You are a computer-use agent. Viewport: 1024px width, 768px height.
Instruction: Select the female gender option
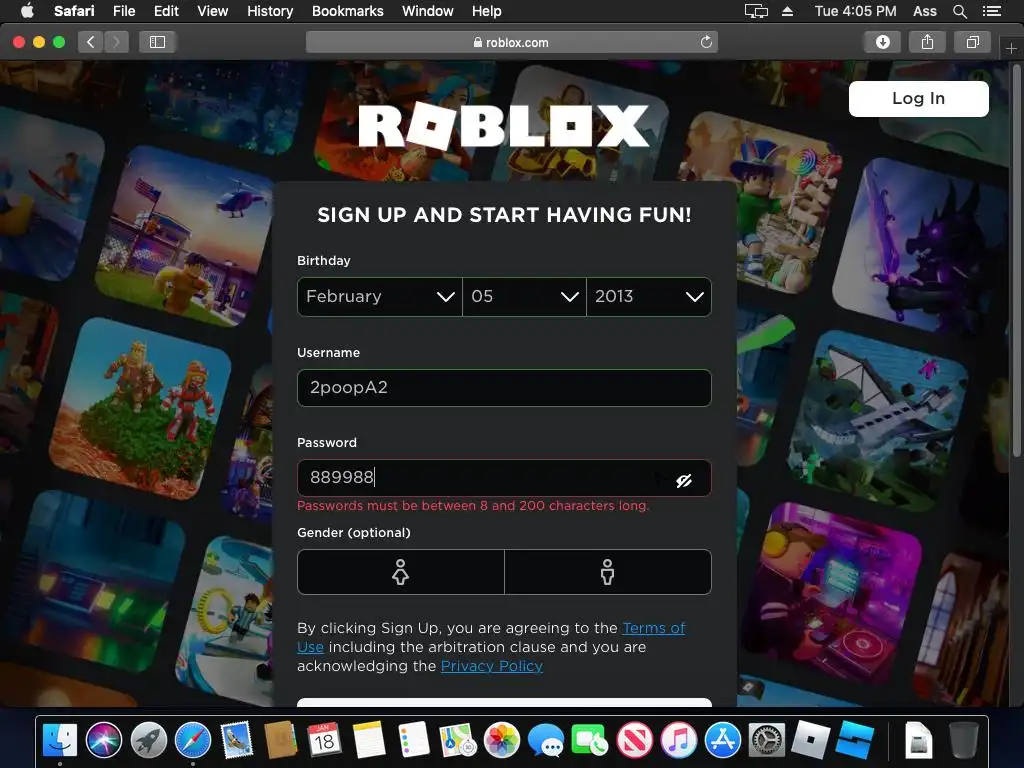click(400, 572)
